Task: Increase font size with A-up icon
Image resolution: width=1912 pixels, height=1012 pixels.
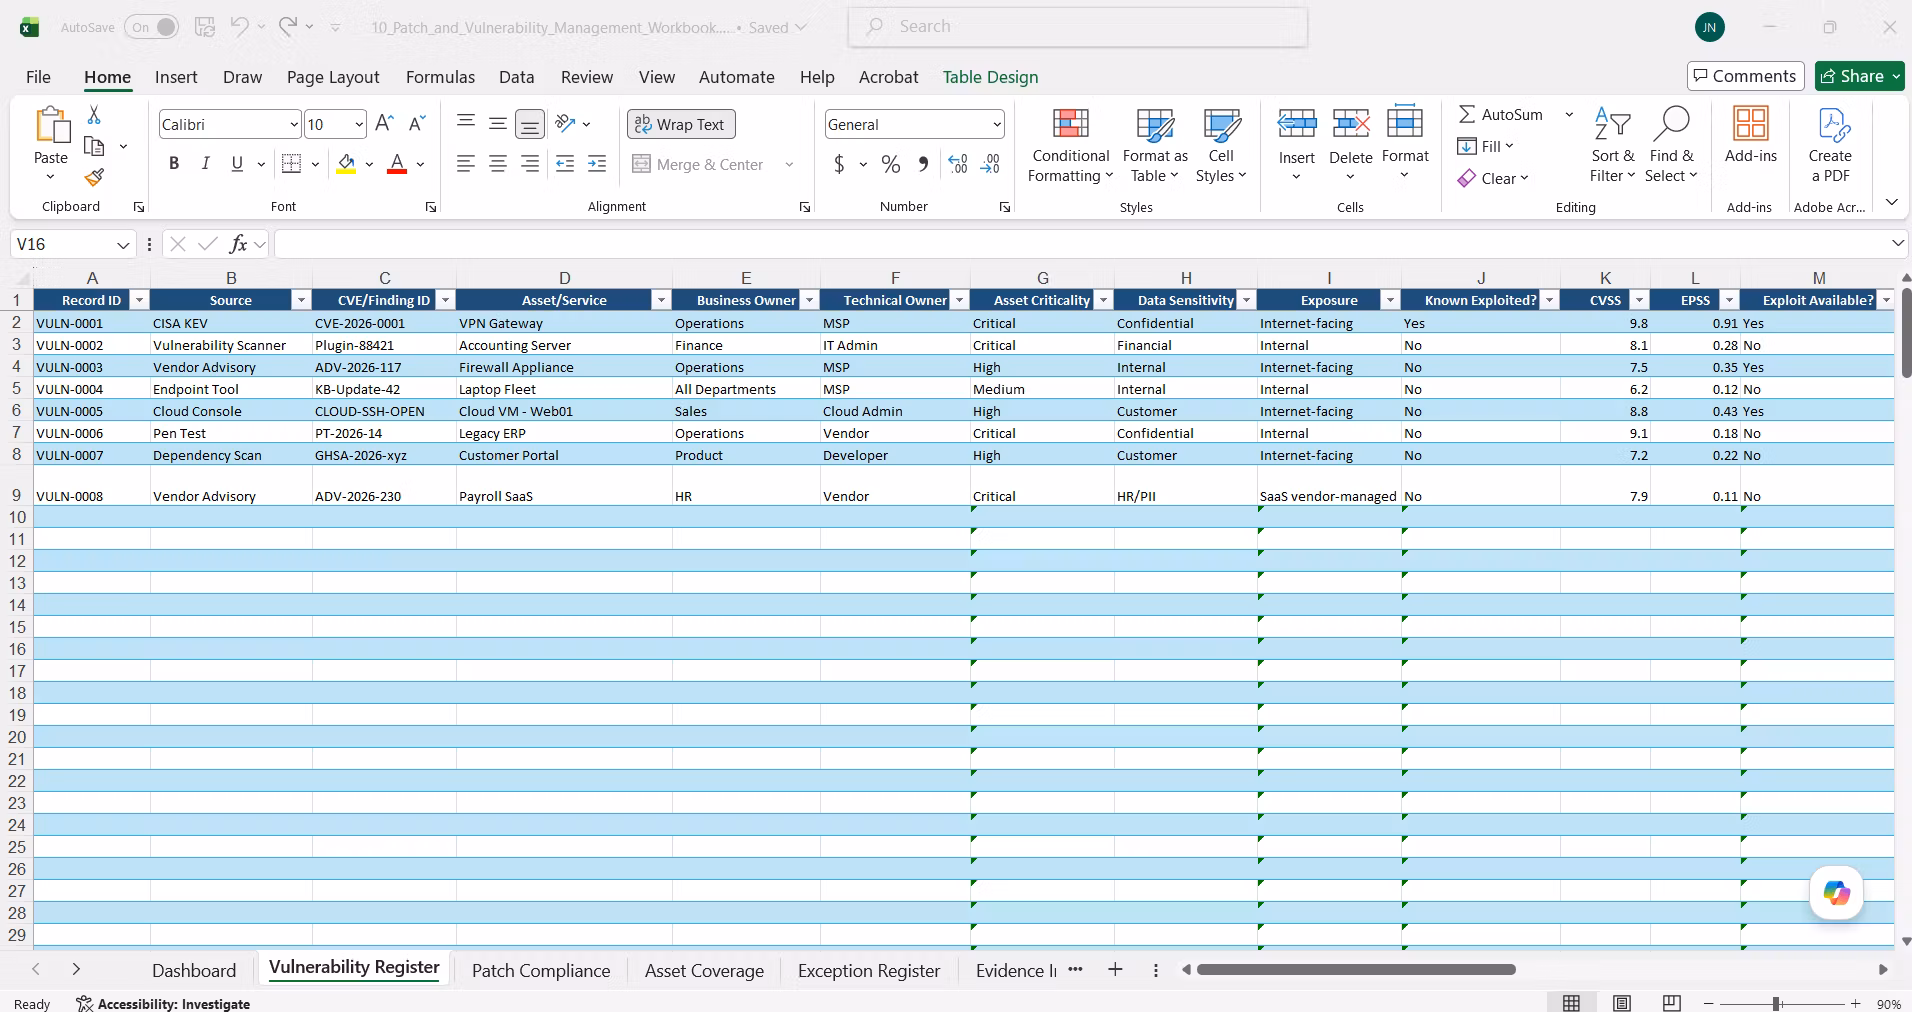Action: pos(384,124)
